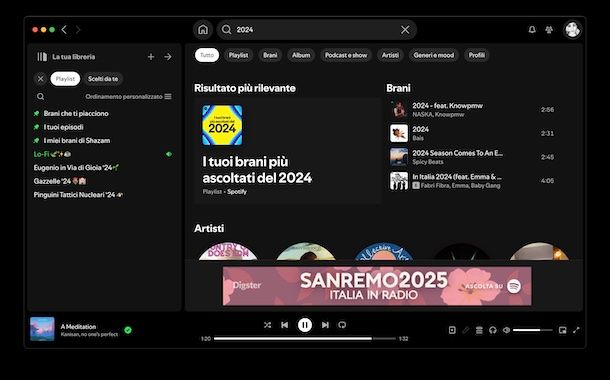610x380 pixels.
Task: Mute volume with the speaker icon
Action: tap(506, 330)
